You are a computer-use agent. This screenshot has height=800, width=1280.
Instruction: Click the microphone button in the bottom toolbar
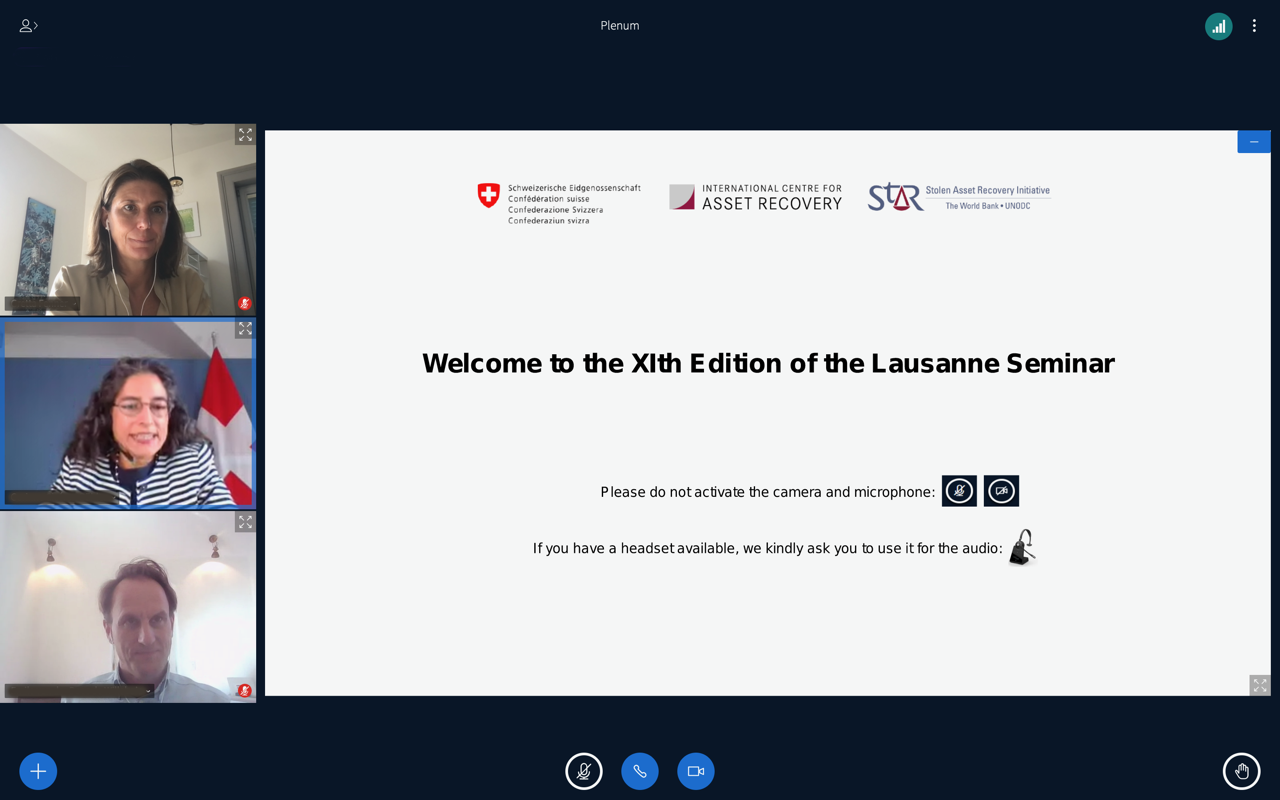click(584, 771)
